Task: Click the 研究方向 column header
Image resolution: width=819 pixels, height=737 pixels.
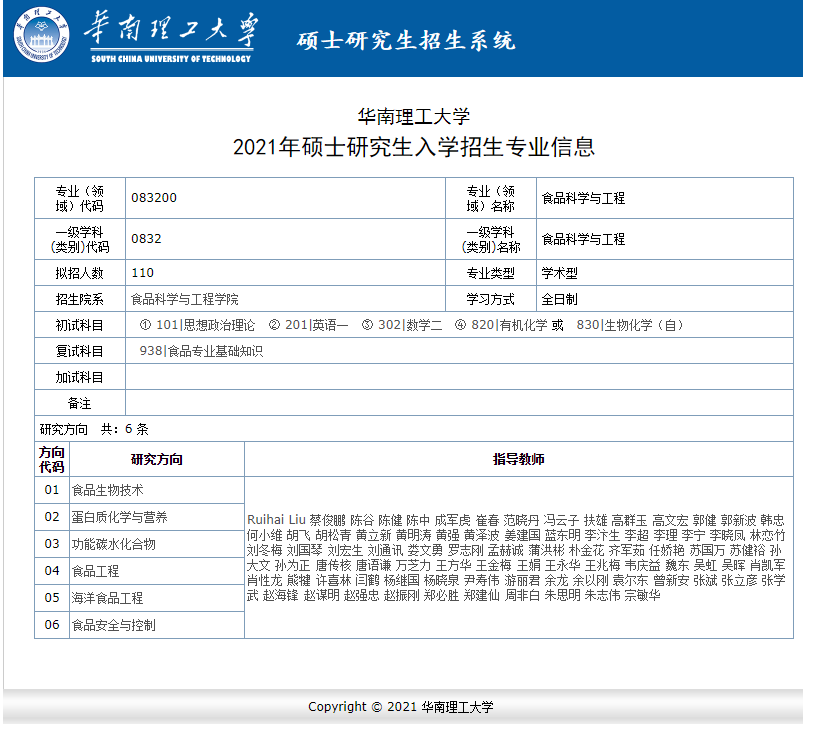Action: [157, 459]
